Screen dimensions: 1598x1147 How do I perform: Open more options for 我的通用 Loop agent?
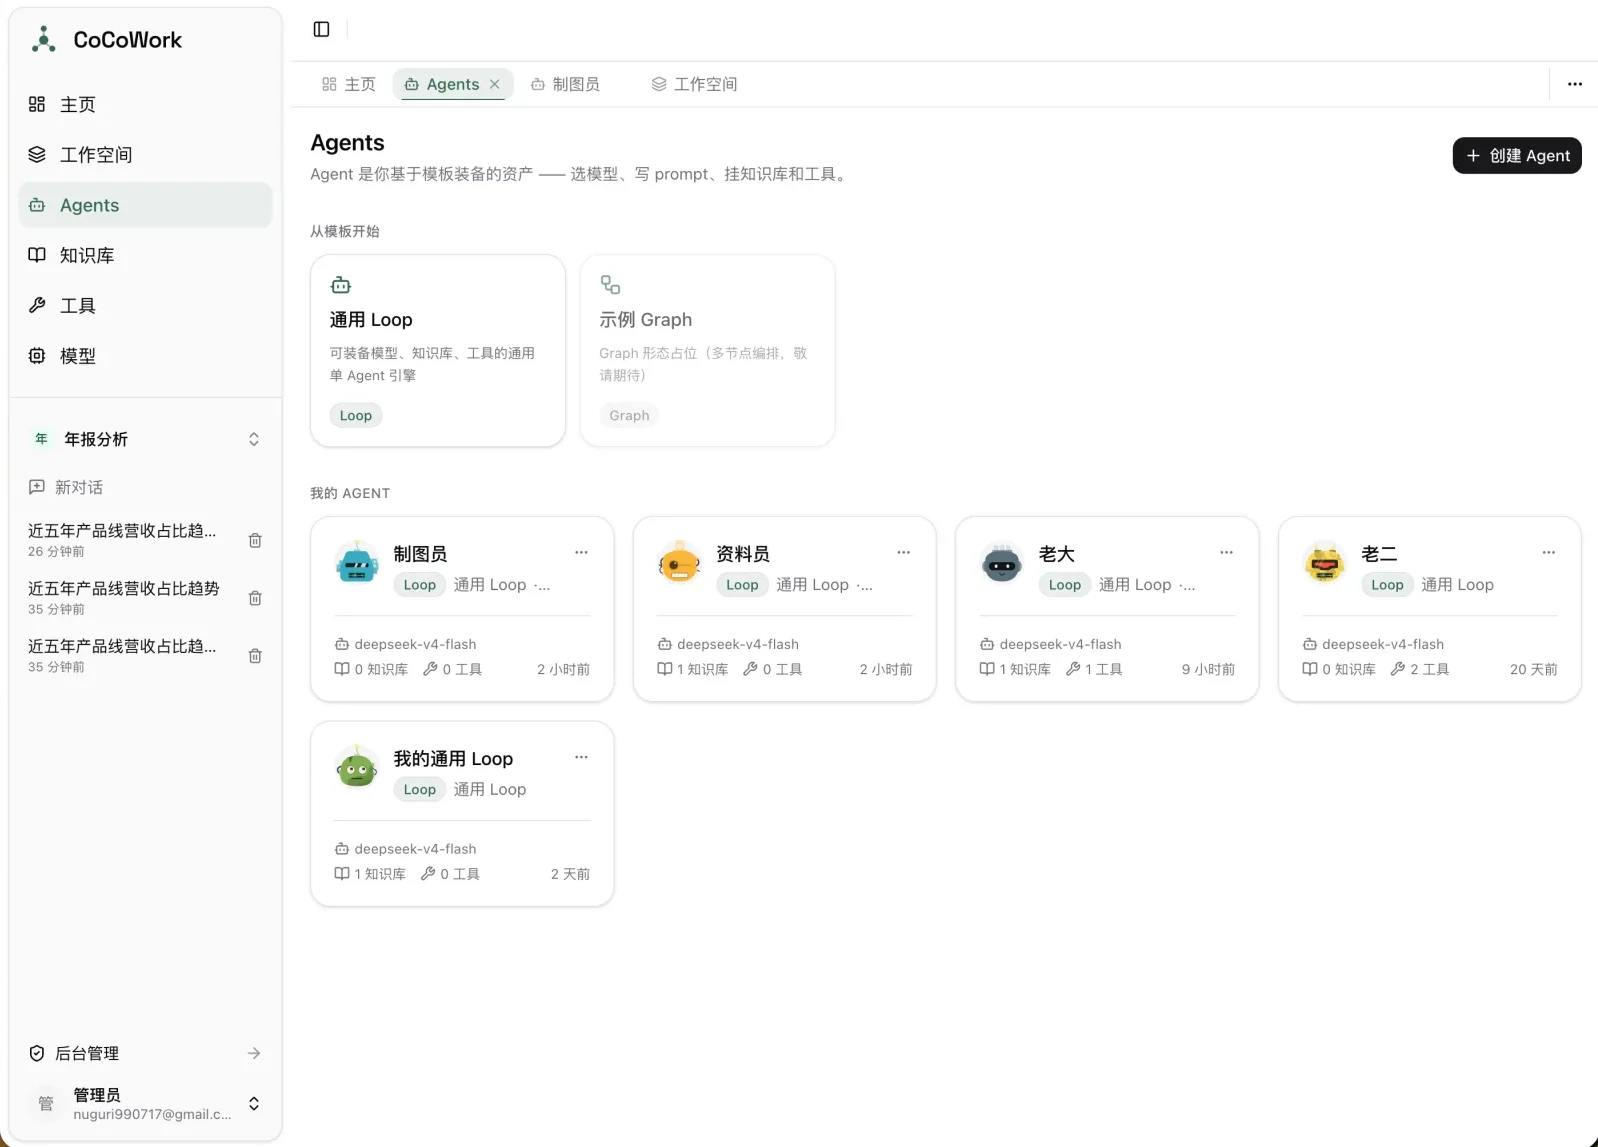pos(581,757)
